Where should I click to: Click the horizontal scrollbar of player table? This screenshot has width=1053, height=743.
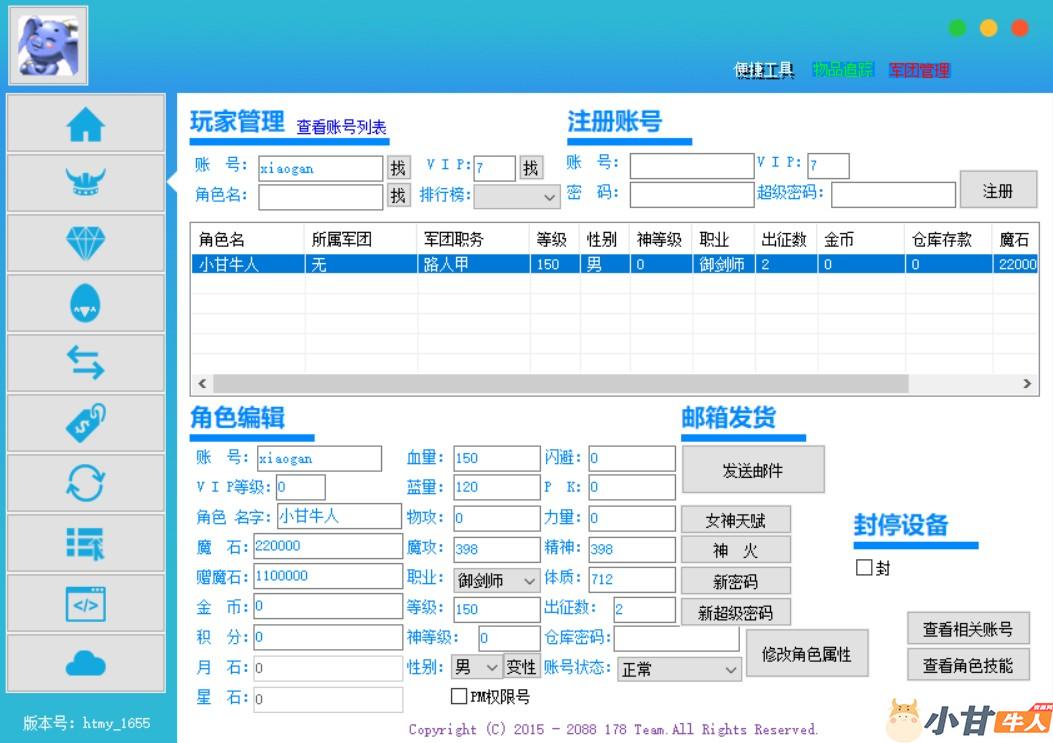coord(560,384)
